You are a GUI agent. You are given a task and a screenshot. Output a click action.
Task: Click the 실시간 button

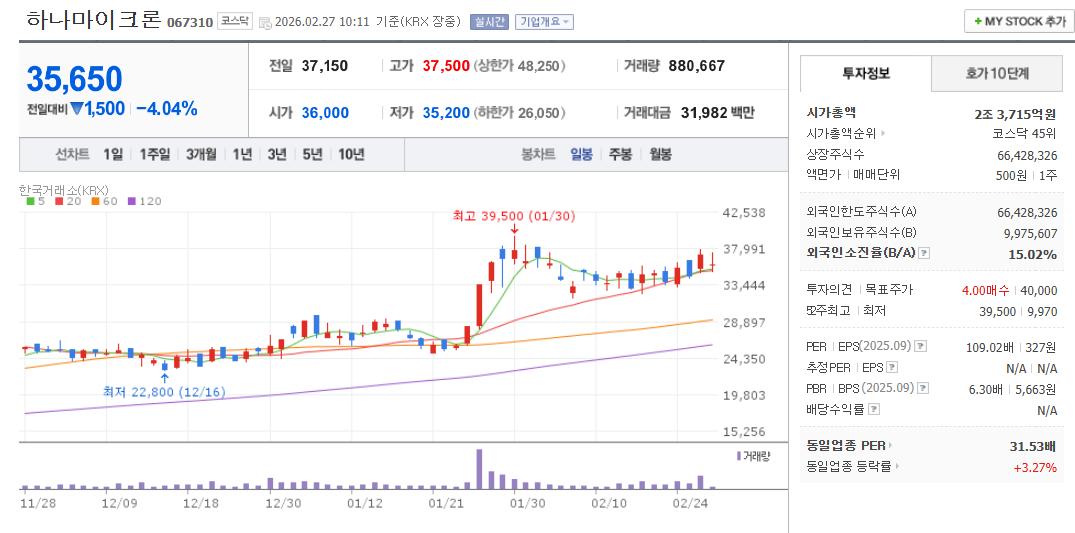pyautogui.click(x=489, y=22)
